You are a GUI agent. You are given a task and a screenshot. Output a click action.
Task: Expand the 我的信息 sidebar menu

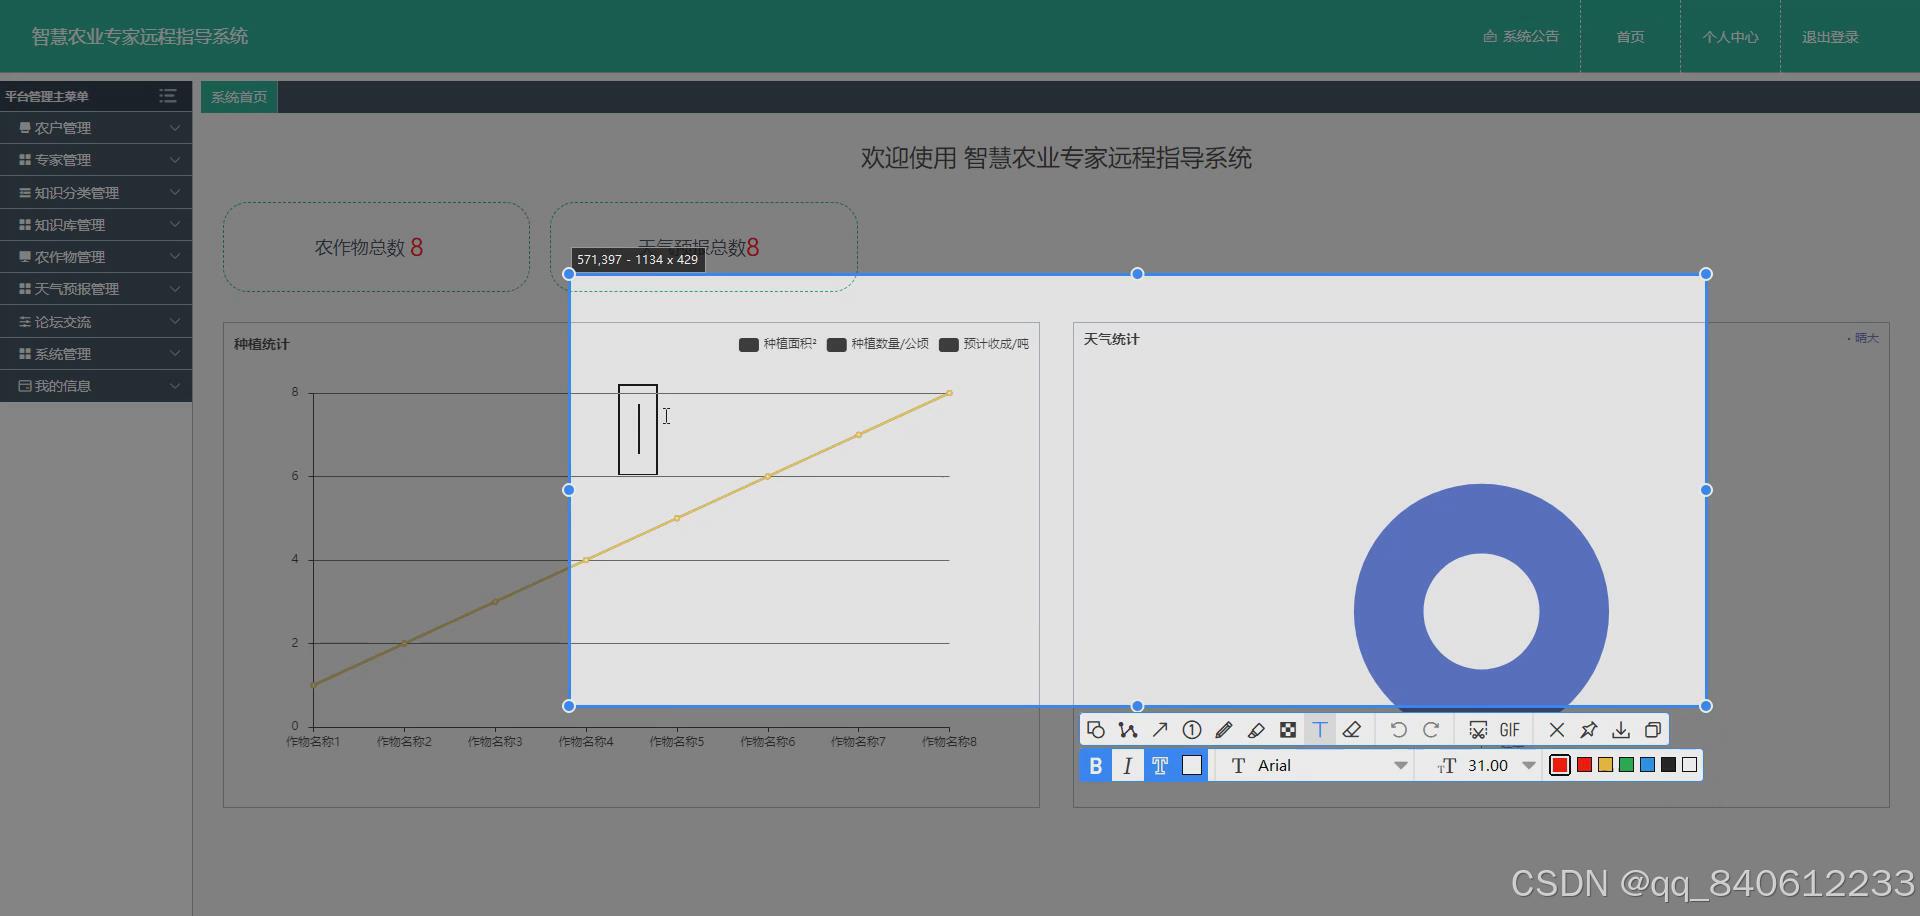96,386
